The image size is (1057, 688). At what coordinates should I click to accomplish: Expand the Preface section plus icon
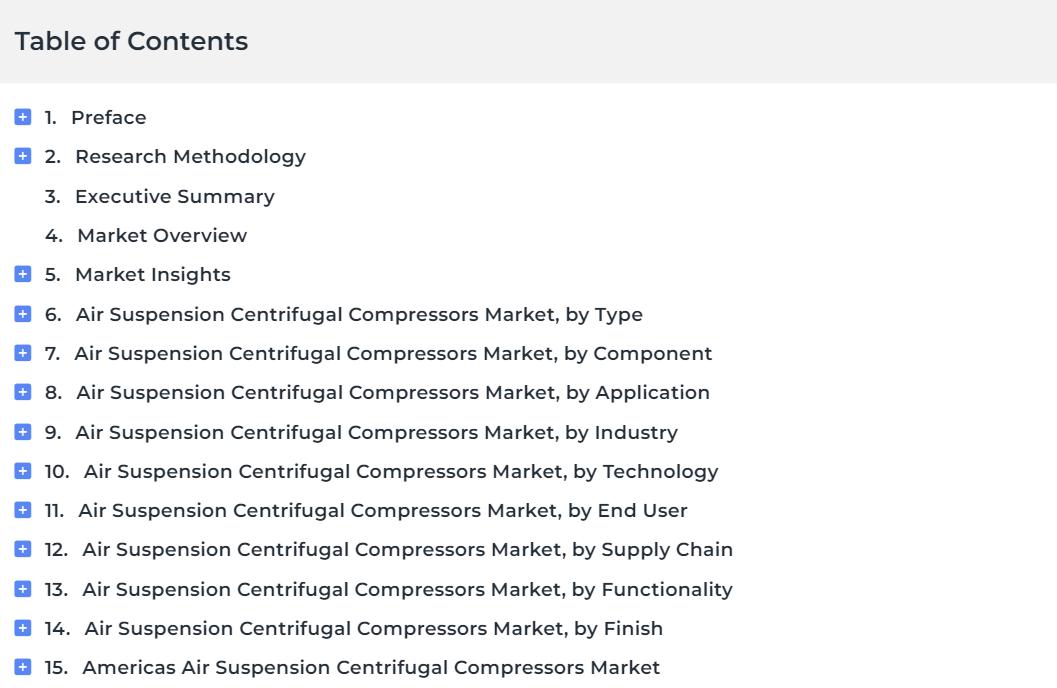pos(23,117)
